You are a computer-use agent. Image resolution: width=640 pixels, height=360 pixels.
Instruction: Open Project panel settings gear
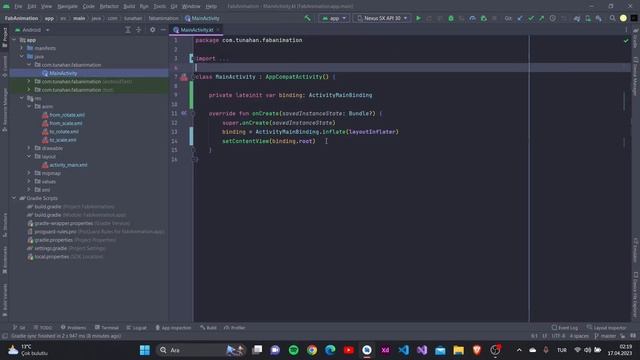click(x=152, y=30)
